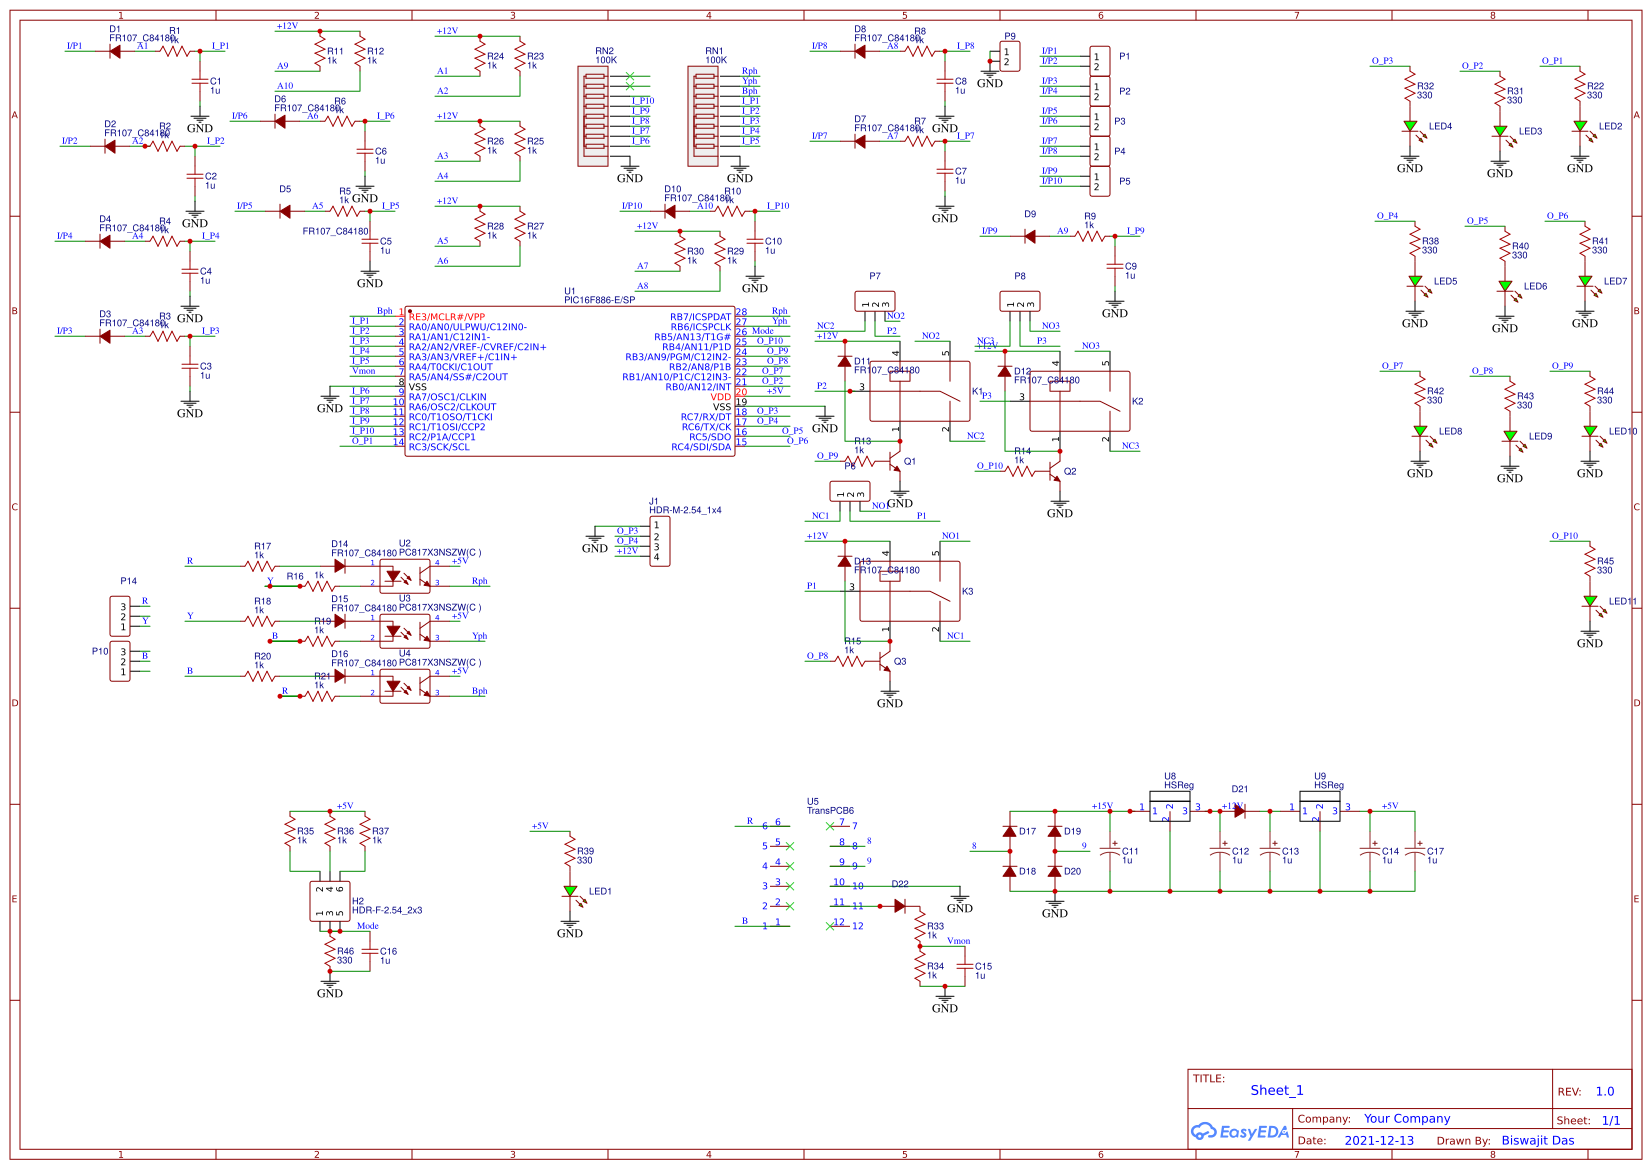This screenshot has height=1170, width=1652.
Task: Click the LED11 diode symbol
Action: pyautogui.click(x=1590, y=602)
